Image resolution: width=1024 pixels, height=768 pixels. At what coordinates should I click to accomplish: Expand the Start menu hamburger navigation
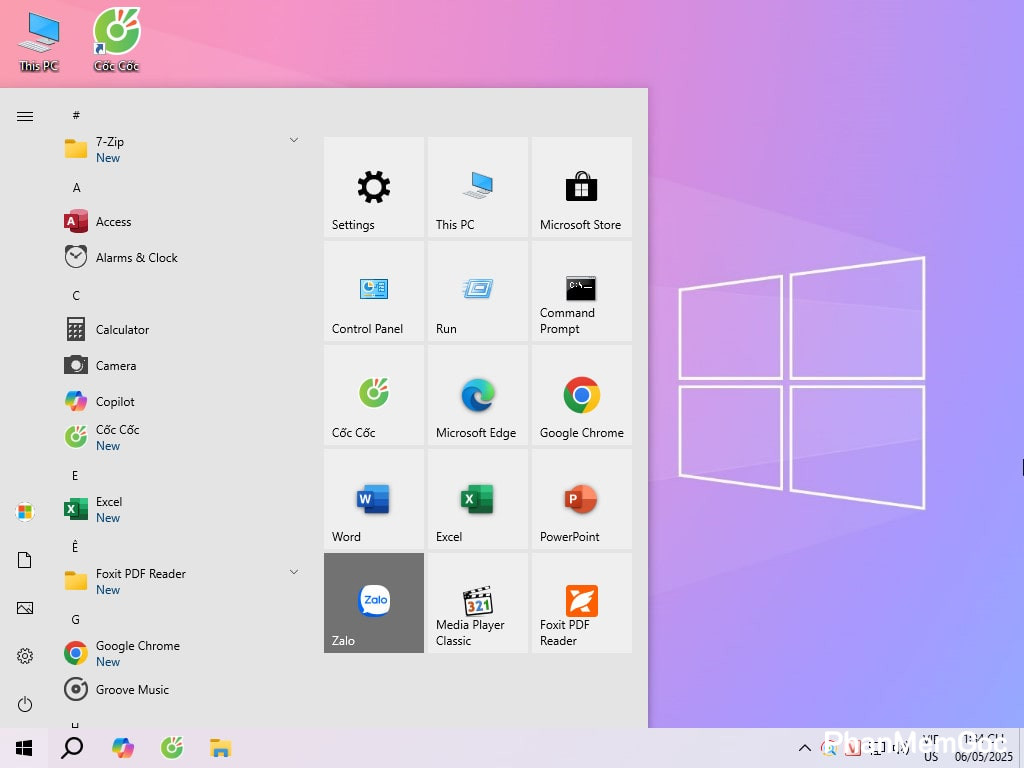coord(25,117)
